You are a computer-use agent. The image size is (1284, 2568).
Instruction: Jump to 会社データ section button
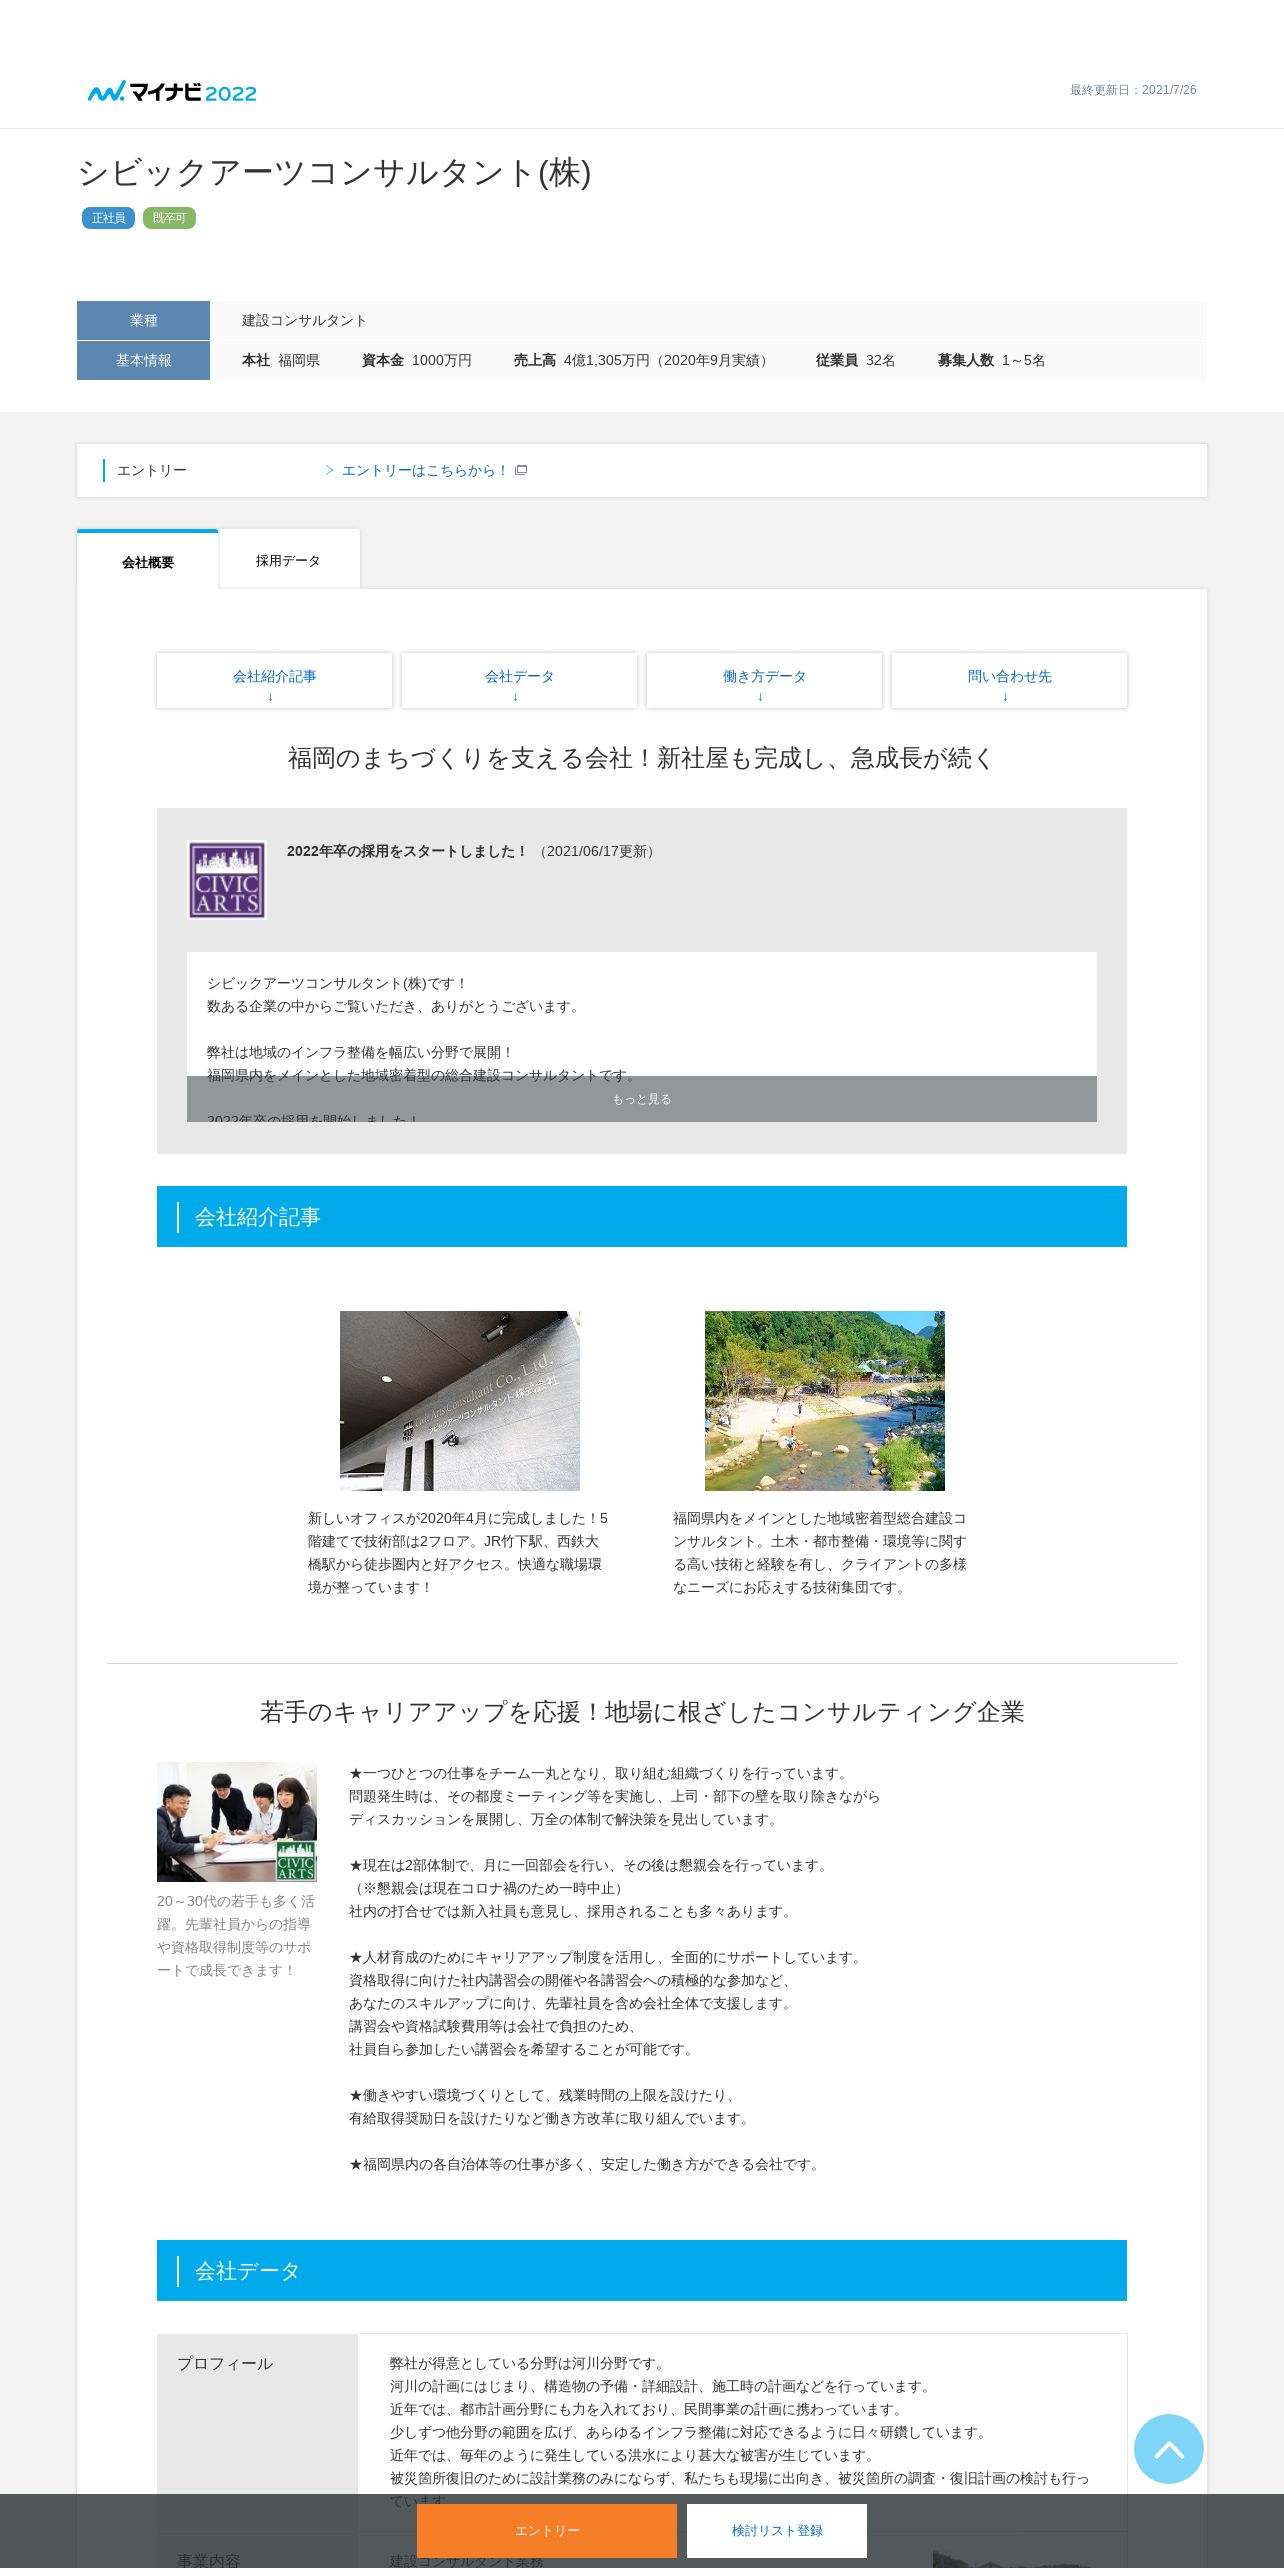[519, 681]
